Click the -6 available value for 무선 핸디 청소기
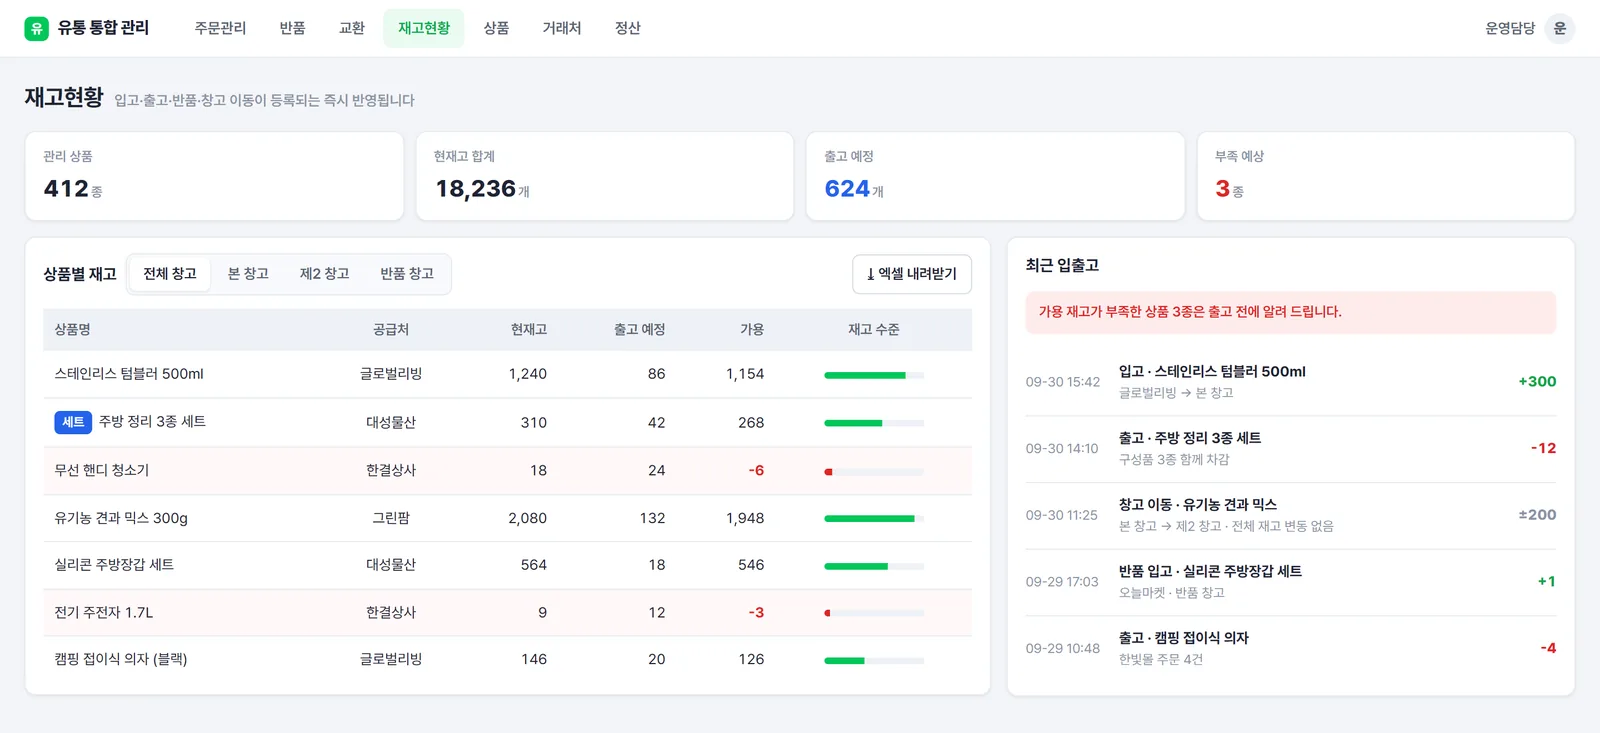Viewport: 1600px width, 733px height. (756, 470)
